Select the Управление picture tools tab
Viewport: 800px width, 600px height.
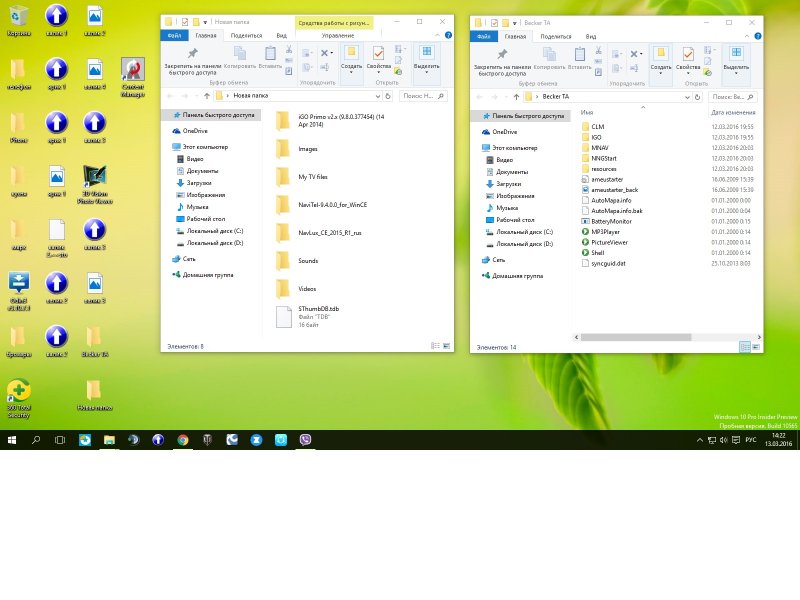pos(336,35)
